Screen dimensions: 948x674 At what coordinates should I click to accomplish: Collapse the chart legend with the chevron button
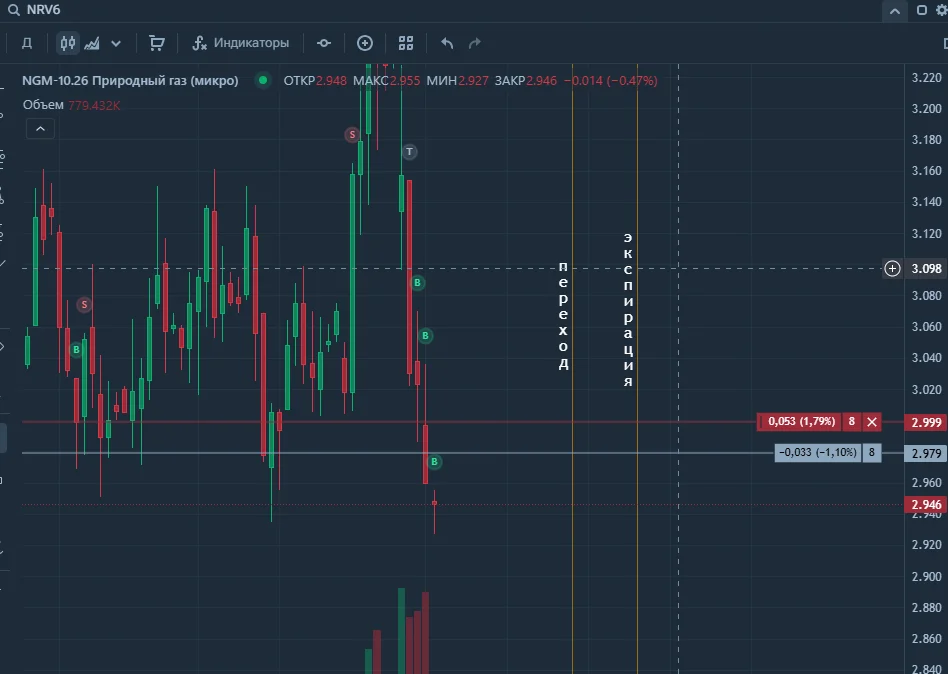(41, 129)
